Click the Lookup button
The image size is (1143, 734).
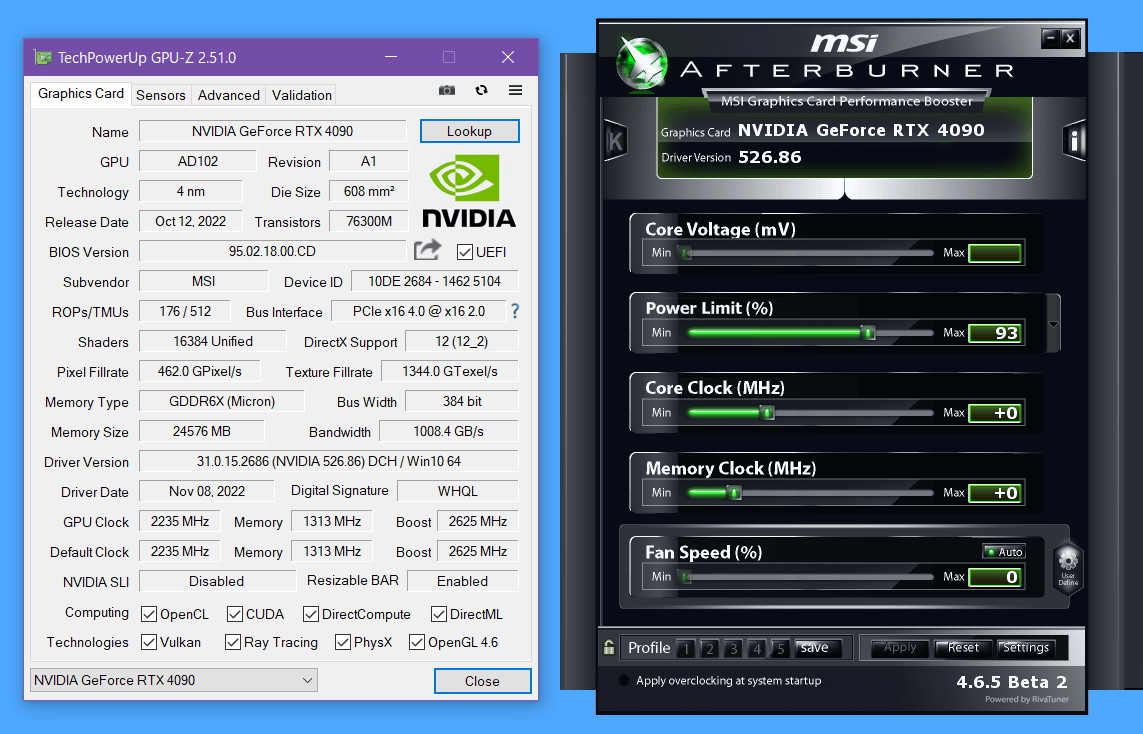click(x=469, y=131)
